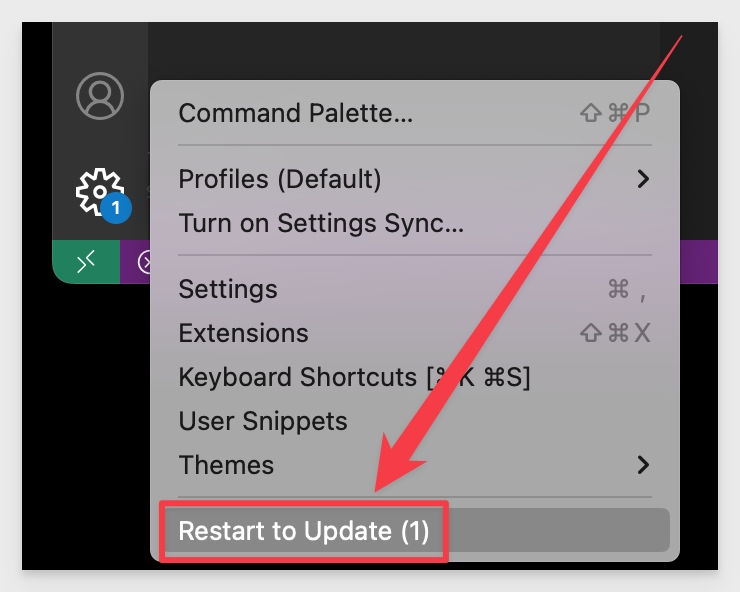The height and width of the screenshot is (592, 740).
Task: Open Settings from the Manage menu
Action: (415, 289)
